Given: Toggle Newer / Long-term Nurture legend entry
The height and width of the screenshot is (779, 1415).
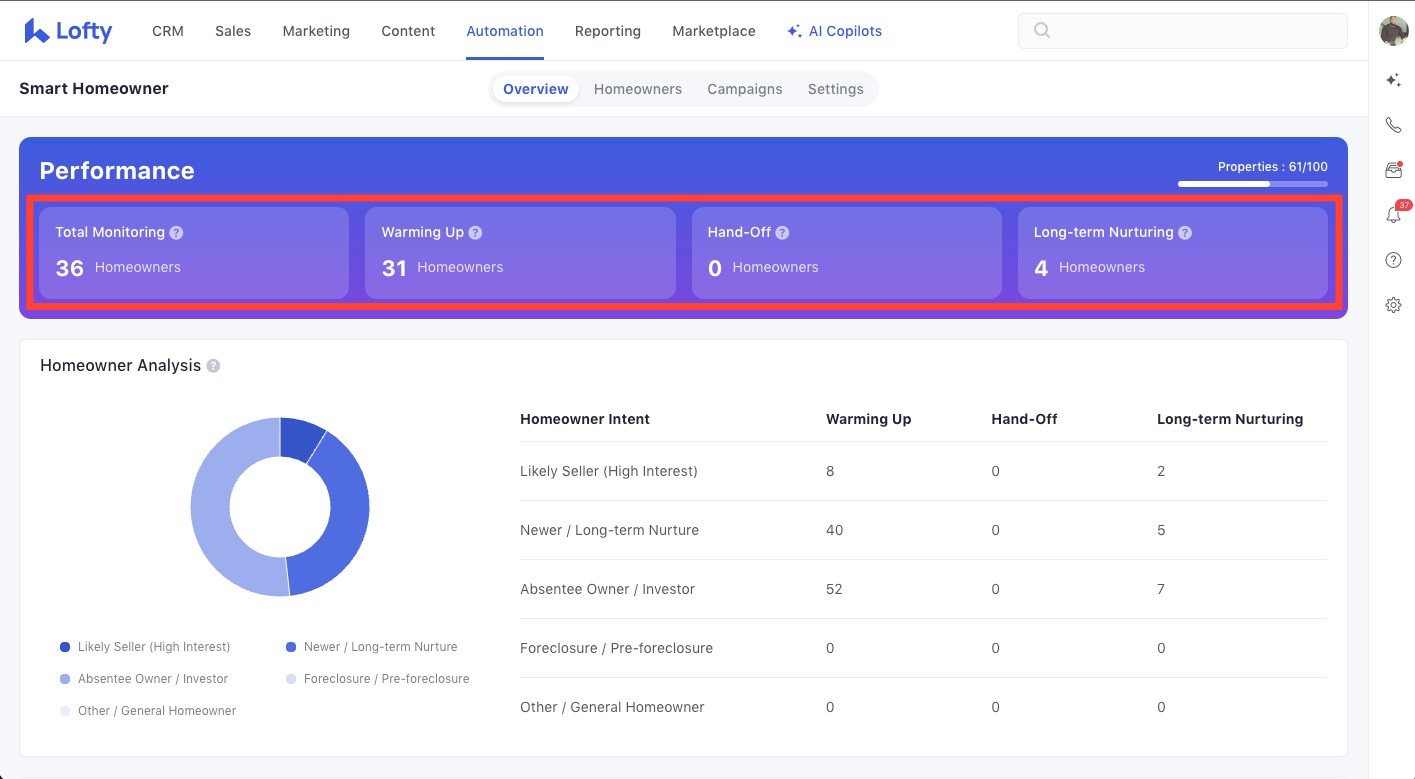Looking at the screenshot, I should pos(371,647).
